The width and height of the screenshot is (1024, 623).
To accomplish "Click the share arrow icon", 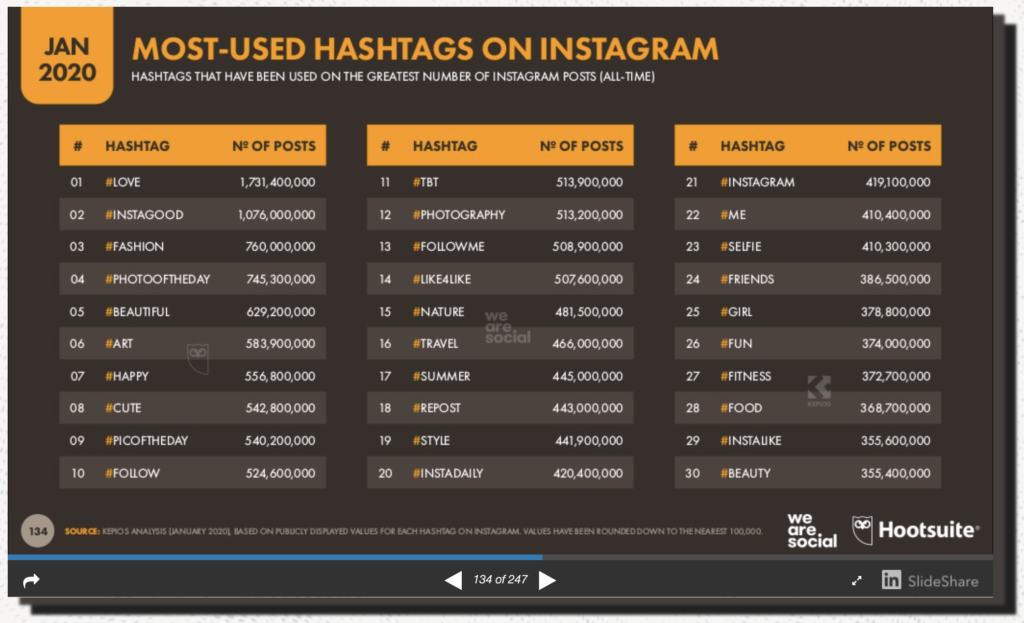I will [x=31, y=580].
